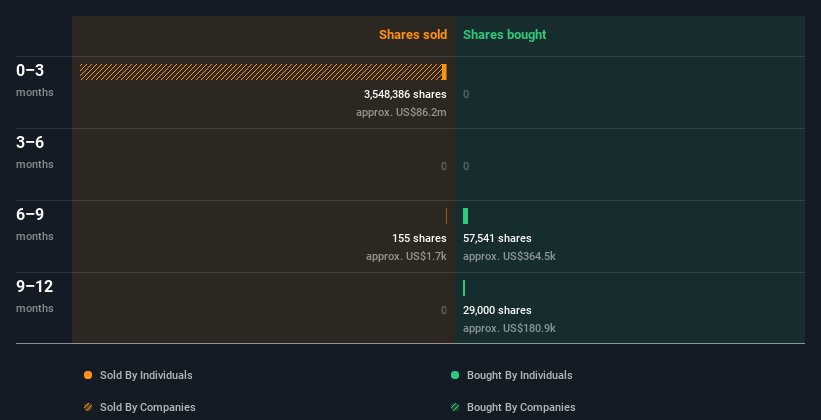Click the approx. US$1.7k value

click(x=406, y=256)
